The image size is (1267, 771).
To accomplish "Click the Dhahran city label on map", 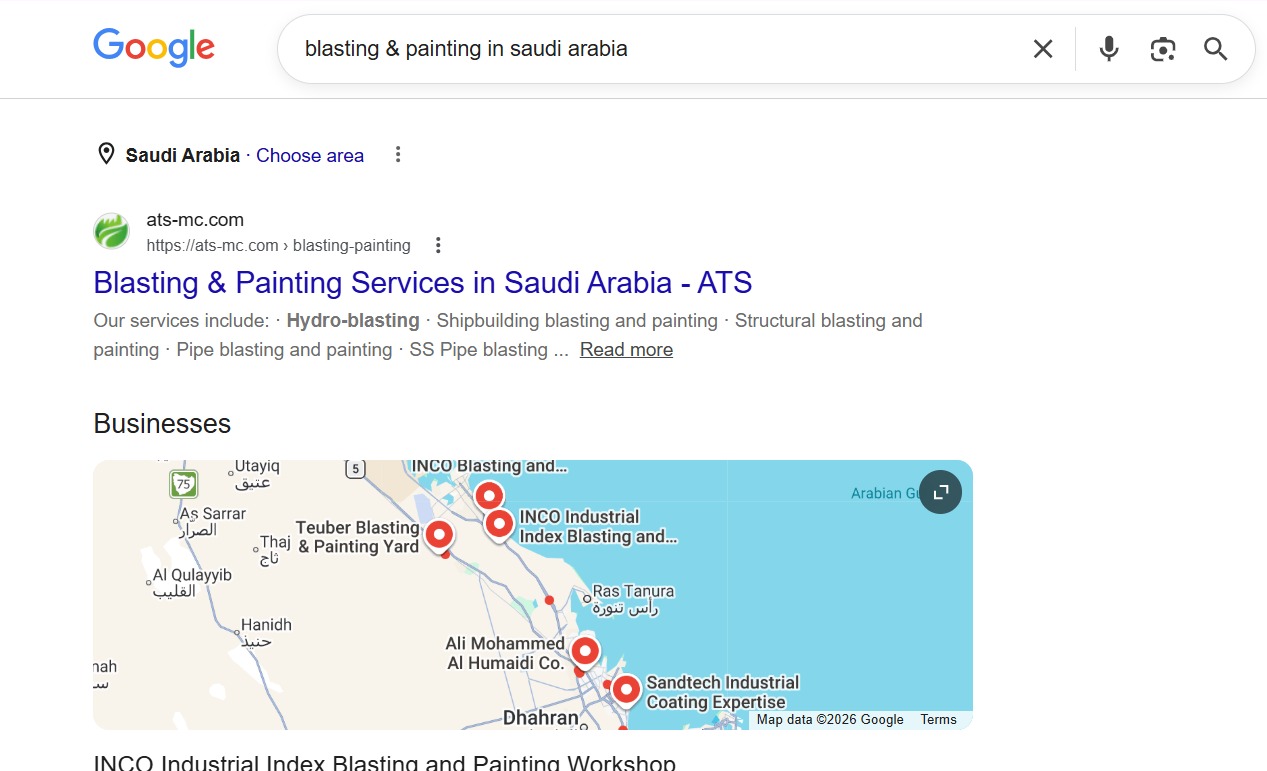I will coord(541,718).
